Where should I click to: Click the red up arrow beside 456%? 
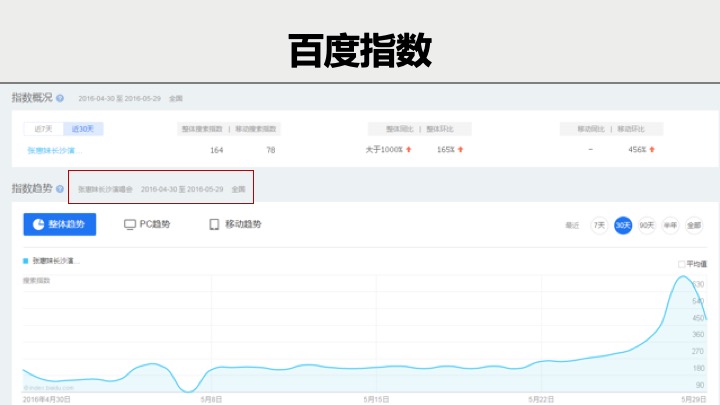coord(652,150)
